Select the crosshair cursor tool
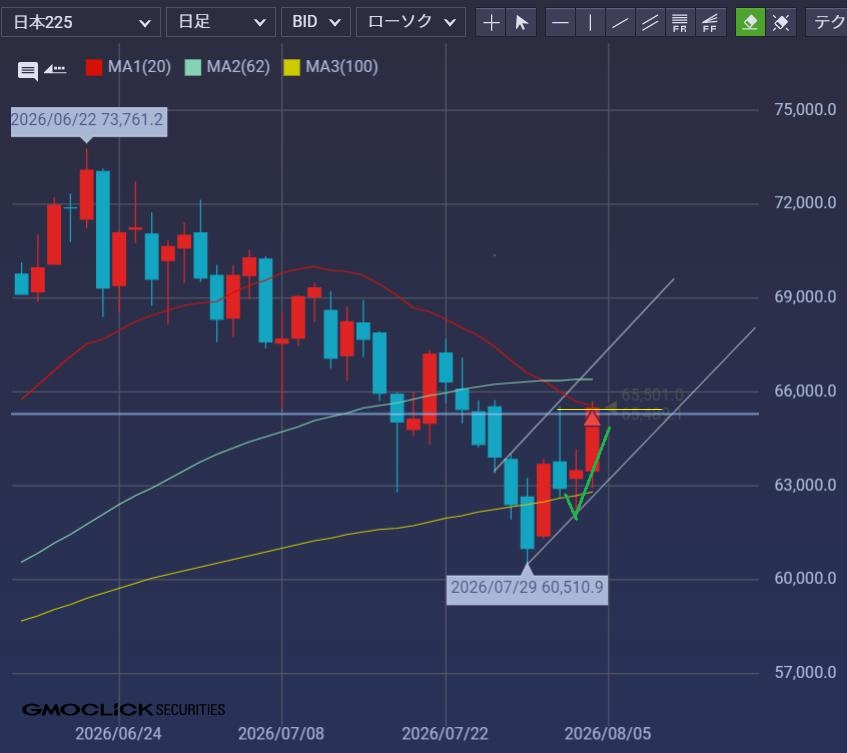 click(x=490, y=23)
